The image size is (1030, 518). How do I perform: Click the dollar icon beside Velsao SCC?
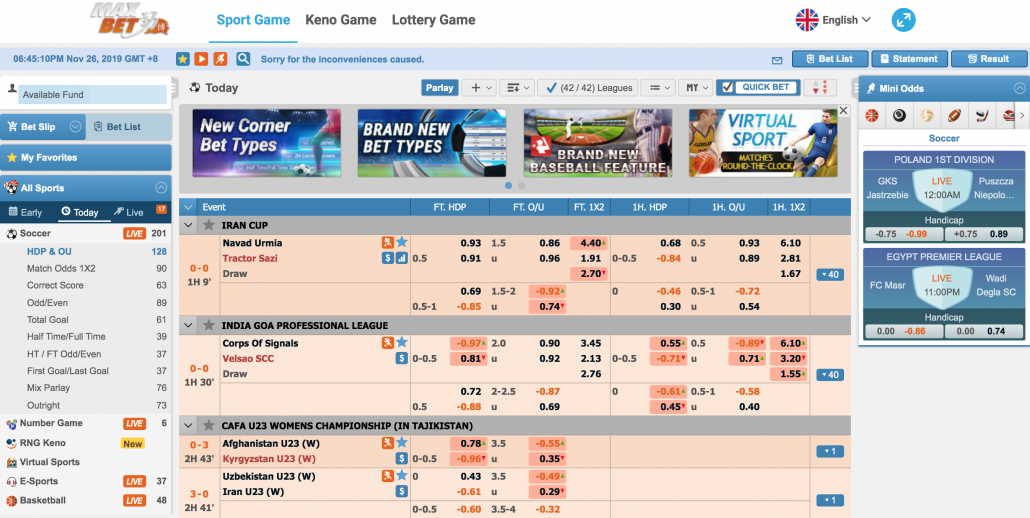(x=401, y=358)
